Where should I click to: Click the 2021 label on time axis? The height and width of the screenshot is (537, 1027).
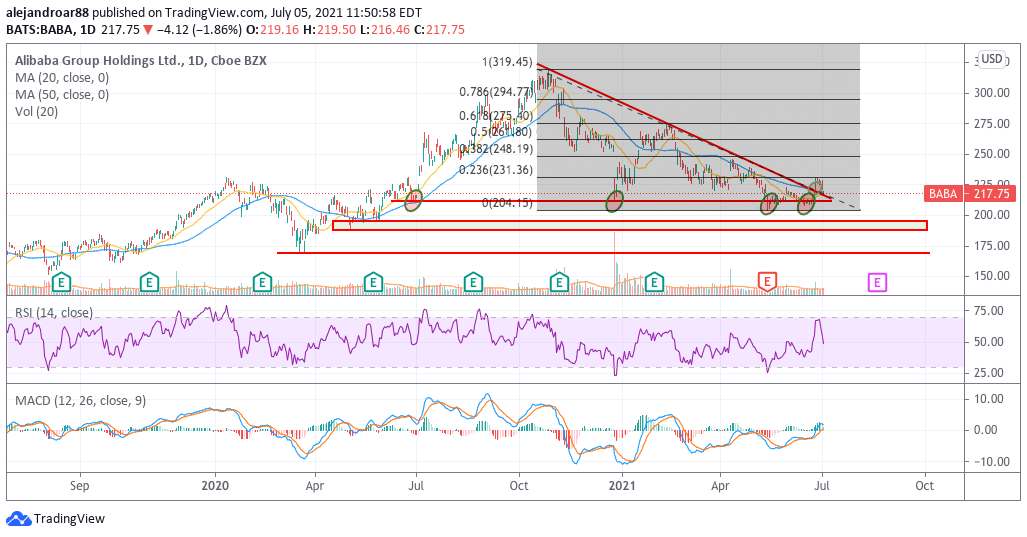tap(622, 486)
